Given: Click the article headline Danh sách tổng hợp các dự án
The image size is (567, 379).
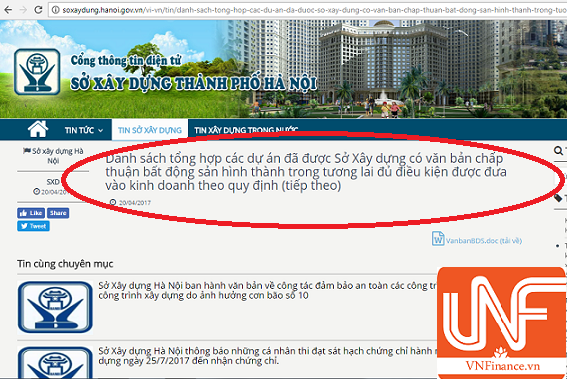Looking at the screenshot, I should pyautogui.click(x=306, y=172).
